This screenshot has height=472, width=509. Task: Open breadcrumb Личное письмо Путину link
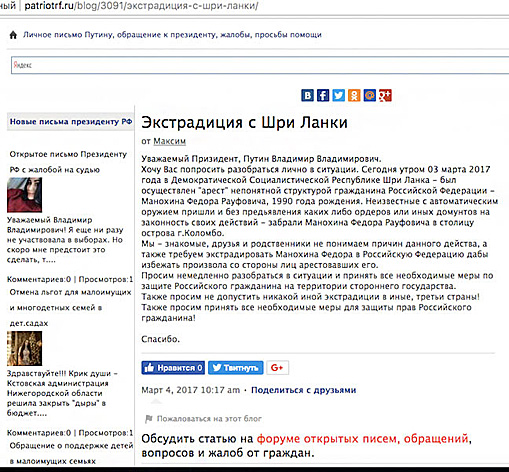[172, 35]
